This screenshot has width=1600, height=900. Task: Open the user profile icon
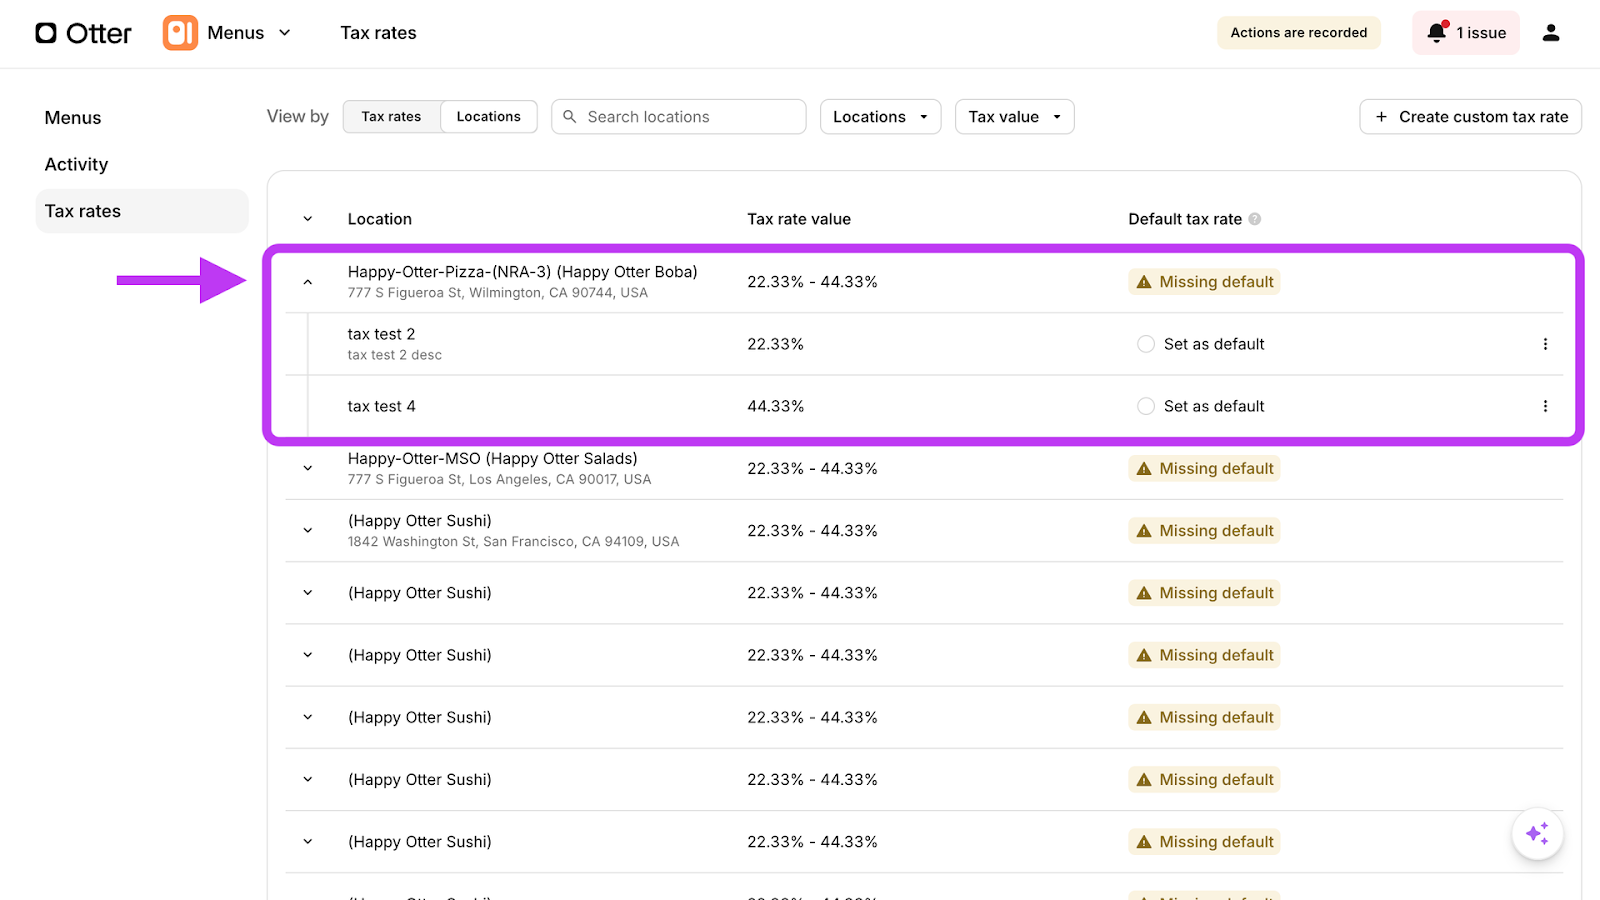[x=1550, y=33]
